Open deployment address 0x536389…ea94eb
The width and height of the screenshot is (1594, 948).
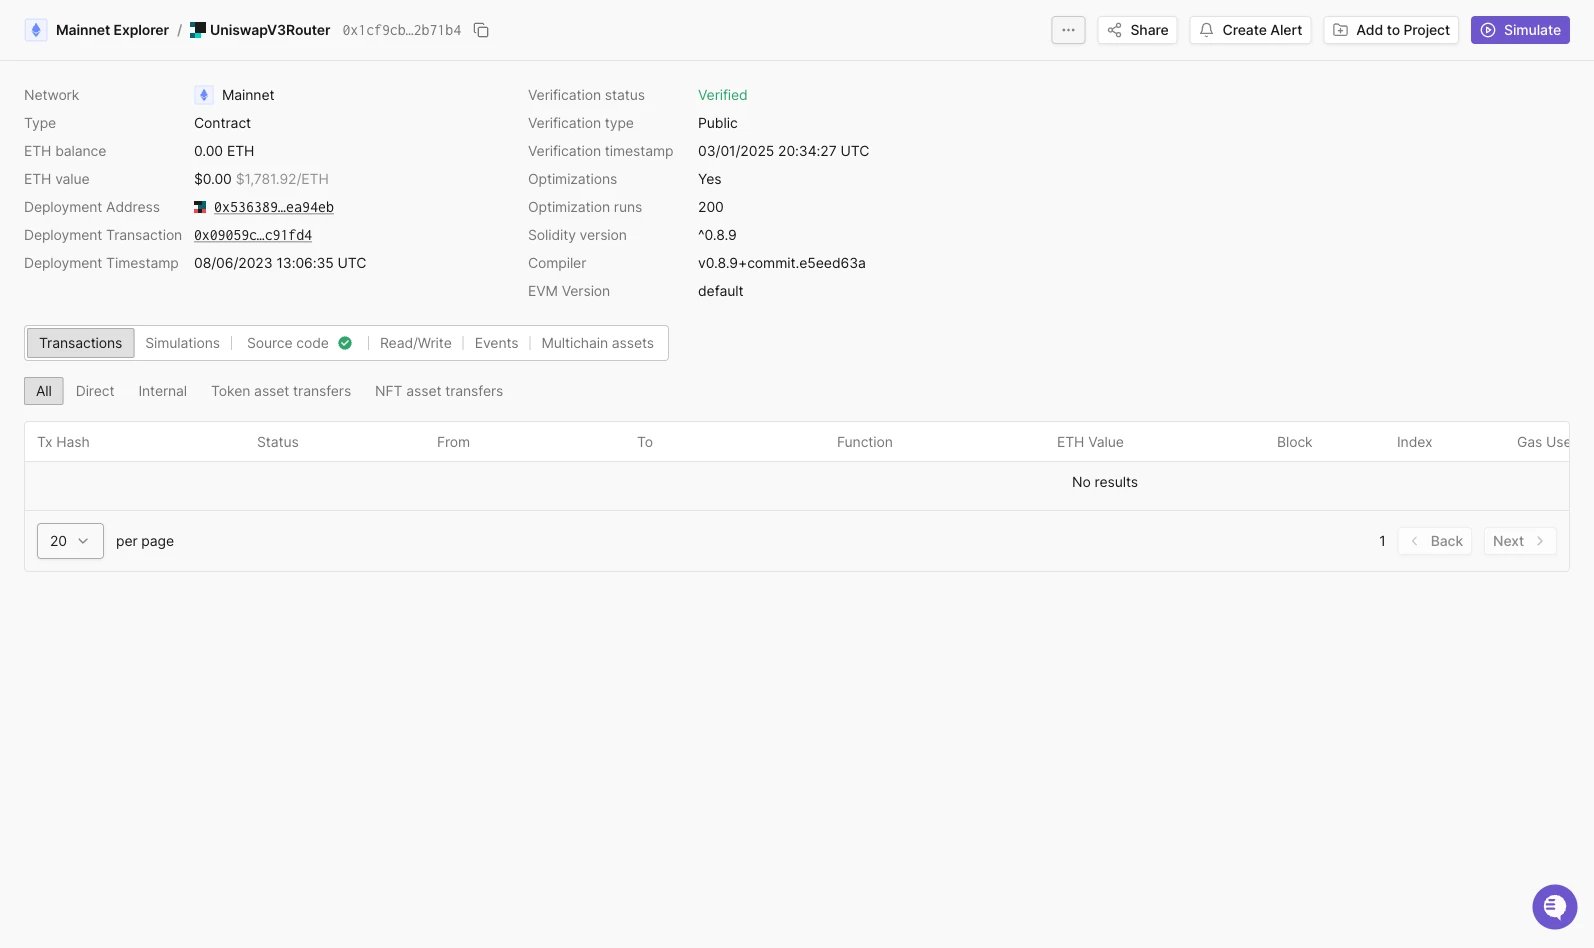pos(274,207)
